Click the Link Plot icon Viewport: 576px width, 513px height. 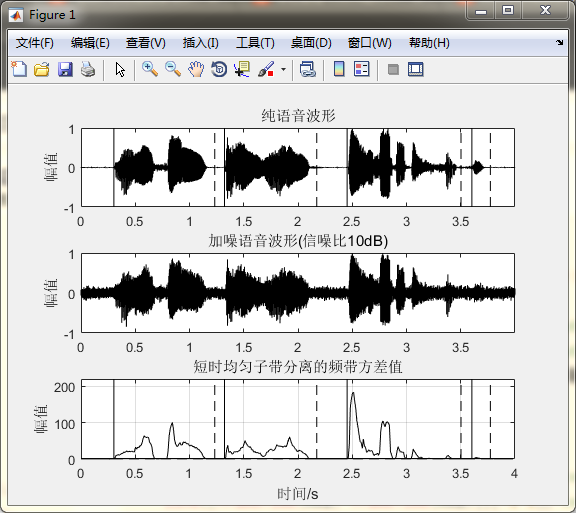pos(308,69)
